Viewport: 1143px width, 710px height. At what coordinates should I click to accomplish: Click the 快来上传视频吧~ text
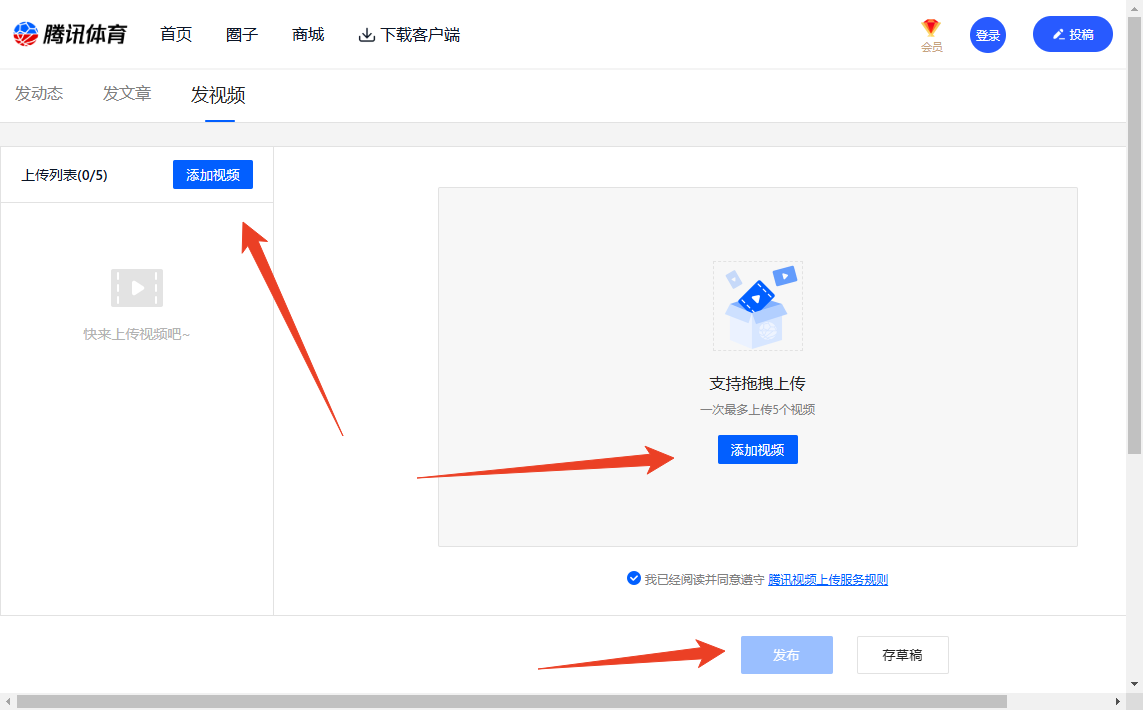coord(136,334)
